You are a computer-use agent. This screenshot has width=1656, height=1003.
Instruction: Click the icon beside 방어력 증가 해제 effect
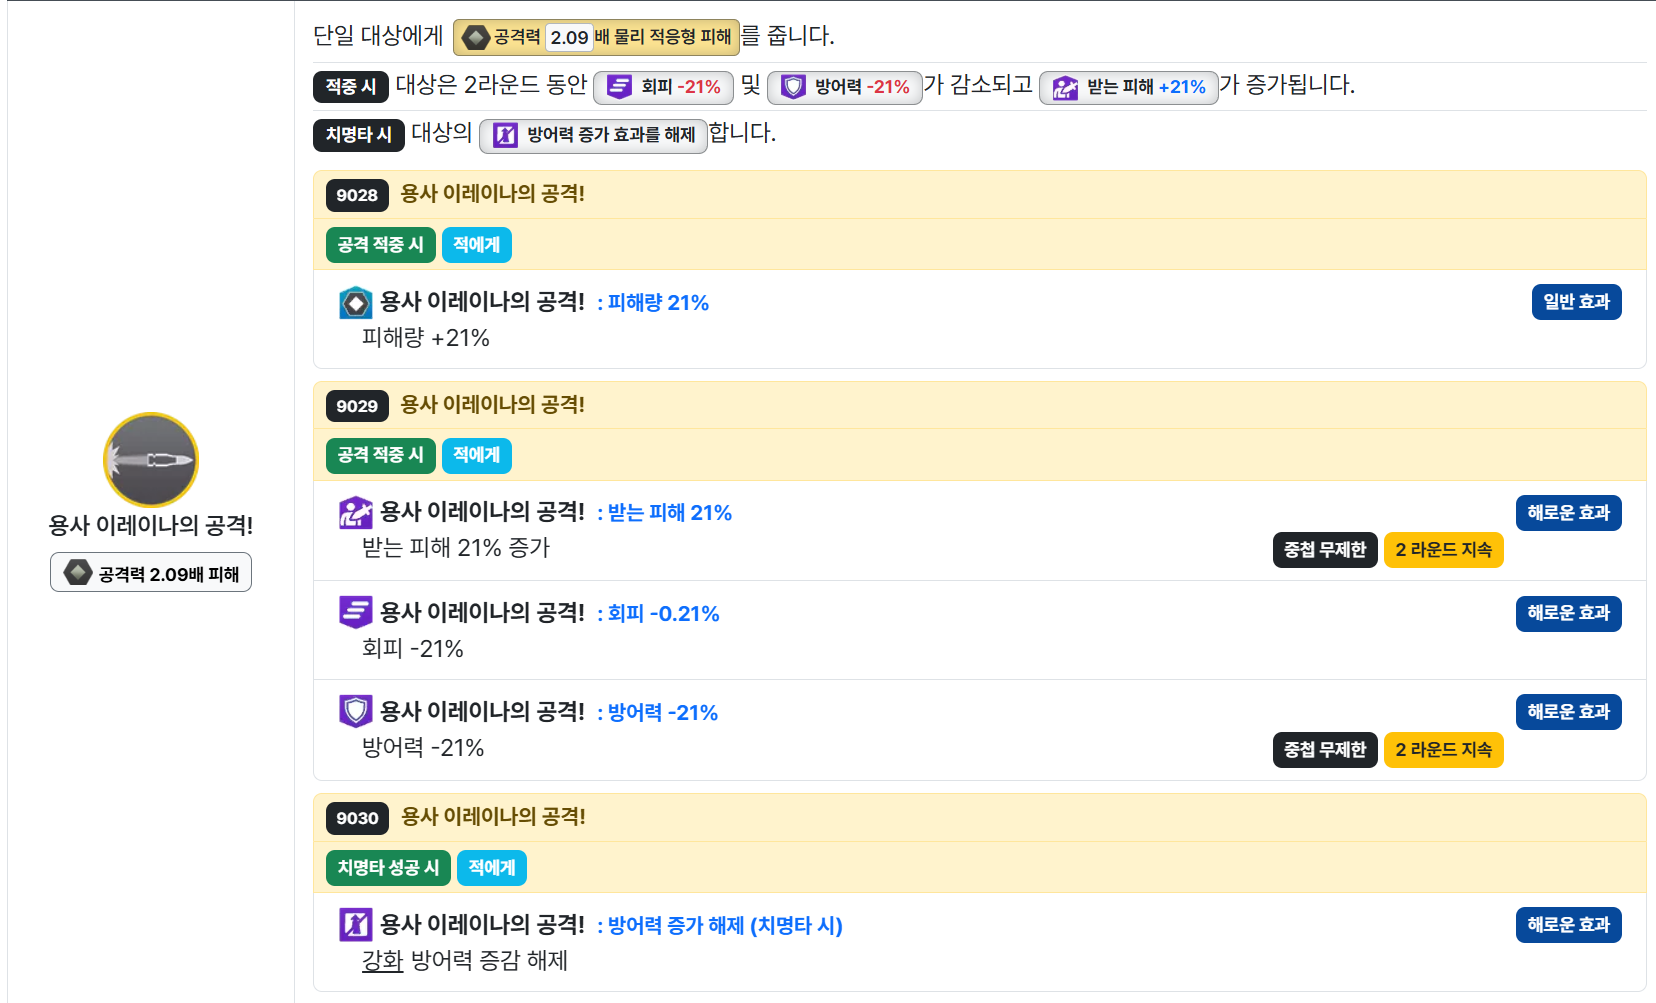pyautogui.click(x=355, y=924)
